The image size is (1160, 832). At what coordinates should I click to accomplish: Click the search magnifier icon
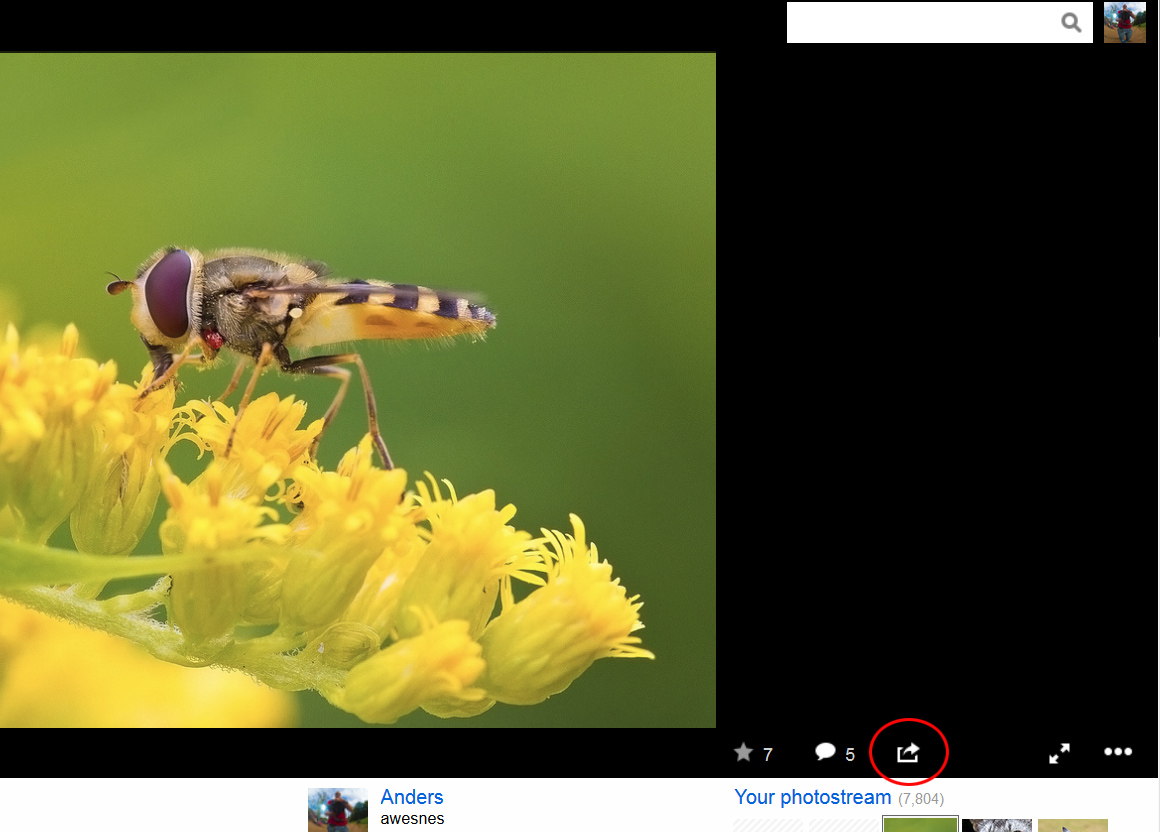[1070, 23]
